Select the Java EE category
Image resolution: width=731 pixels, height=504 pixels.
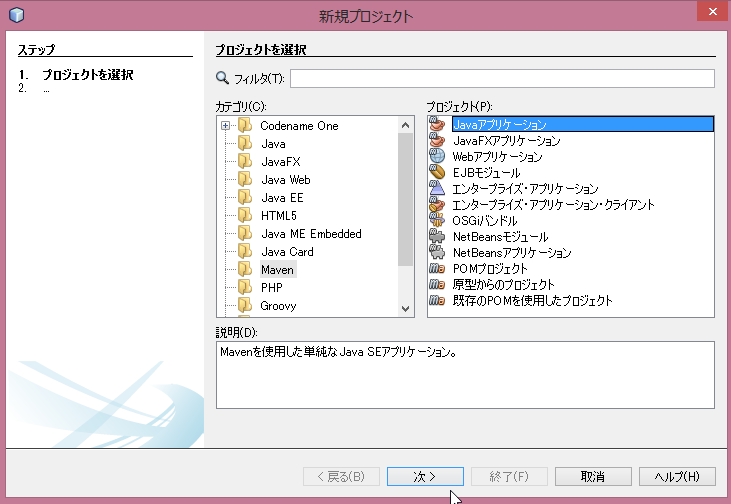[282, 198]
